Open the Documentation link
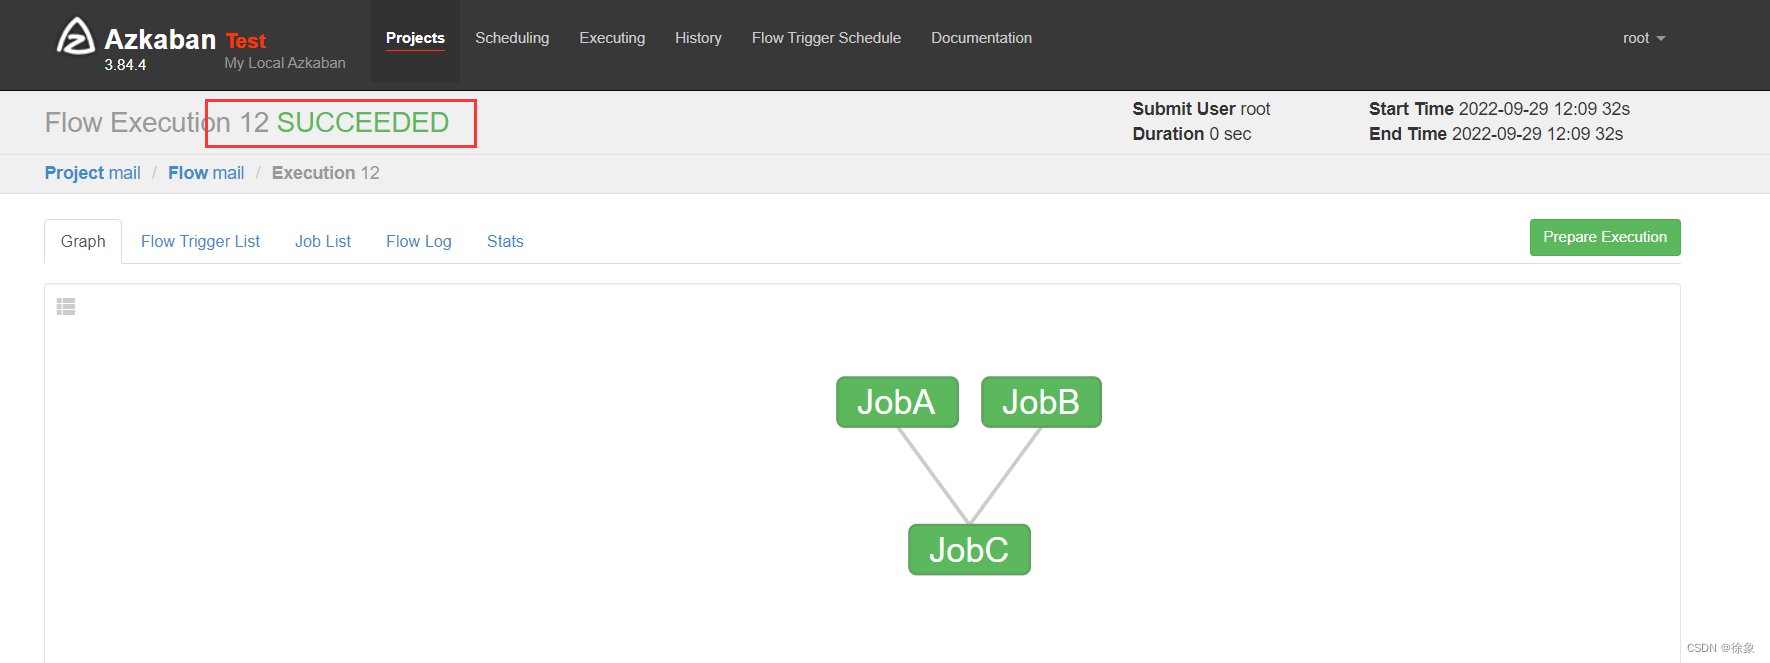Screen dimensions: 1770x663 981,38
